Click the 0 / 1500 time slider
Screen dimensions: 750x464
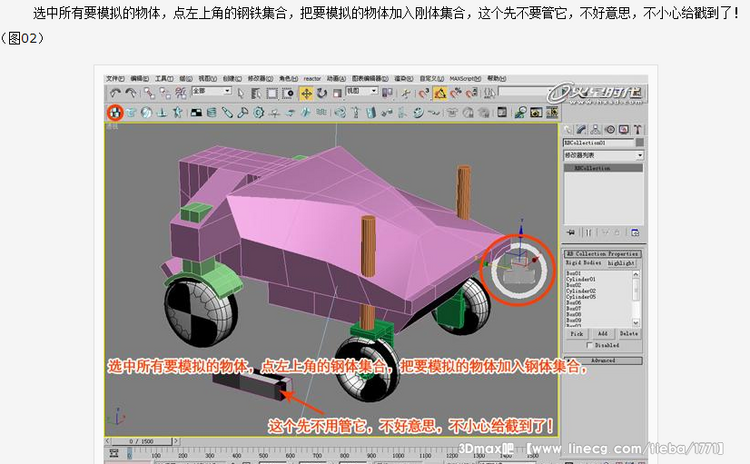142,441
